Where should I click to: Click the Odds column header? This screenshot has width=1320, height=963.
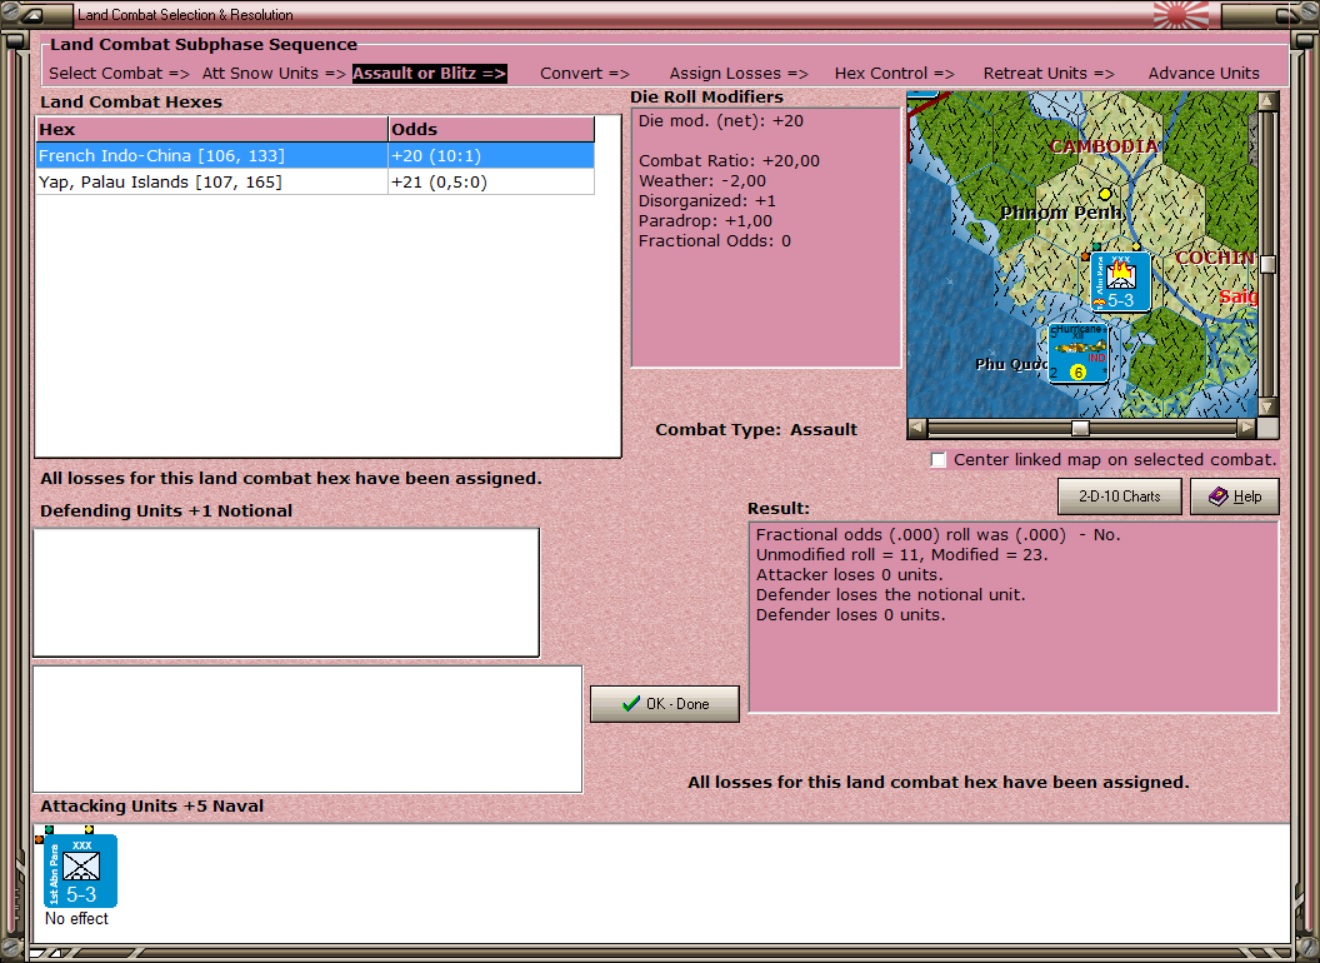[491, 129]
